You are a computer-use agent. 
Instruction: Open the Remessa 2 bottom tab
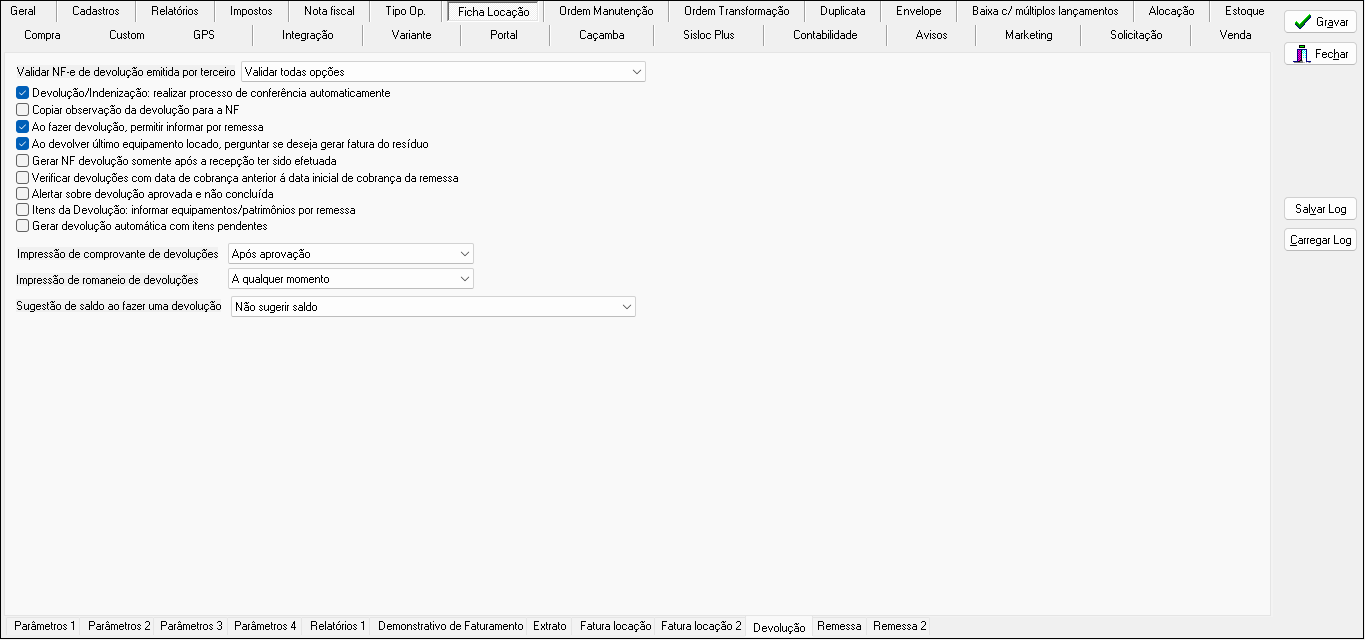[900, 626]
